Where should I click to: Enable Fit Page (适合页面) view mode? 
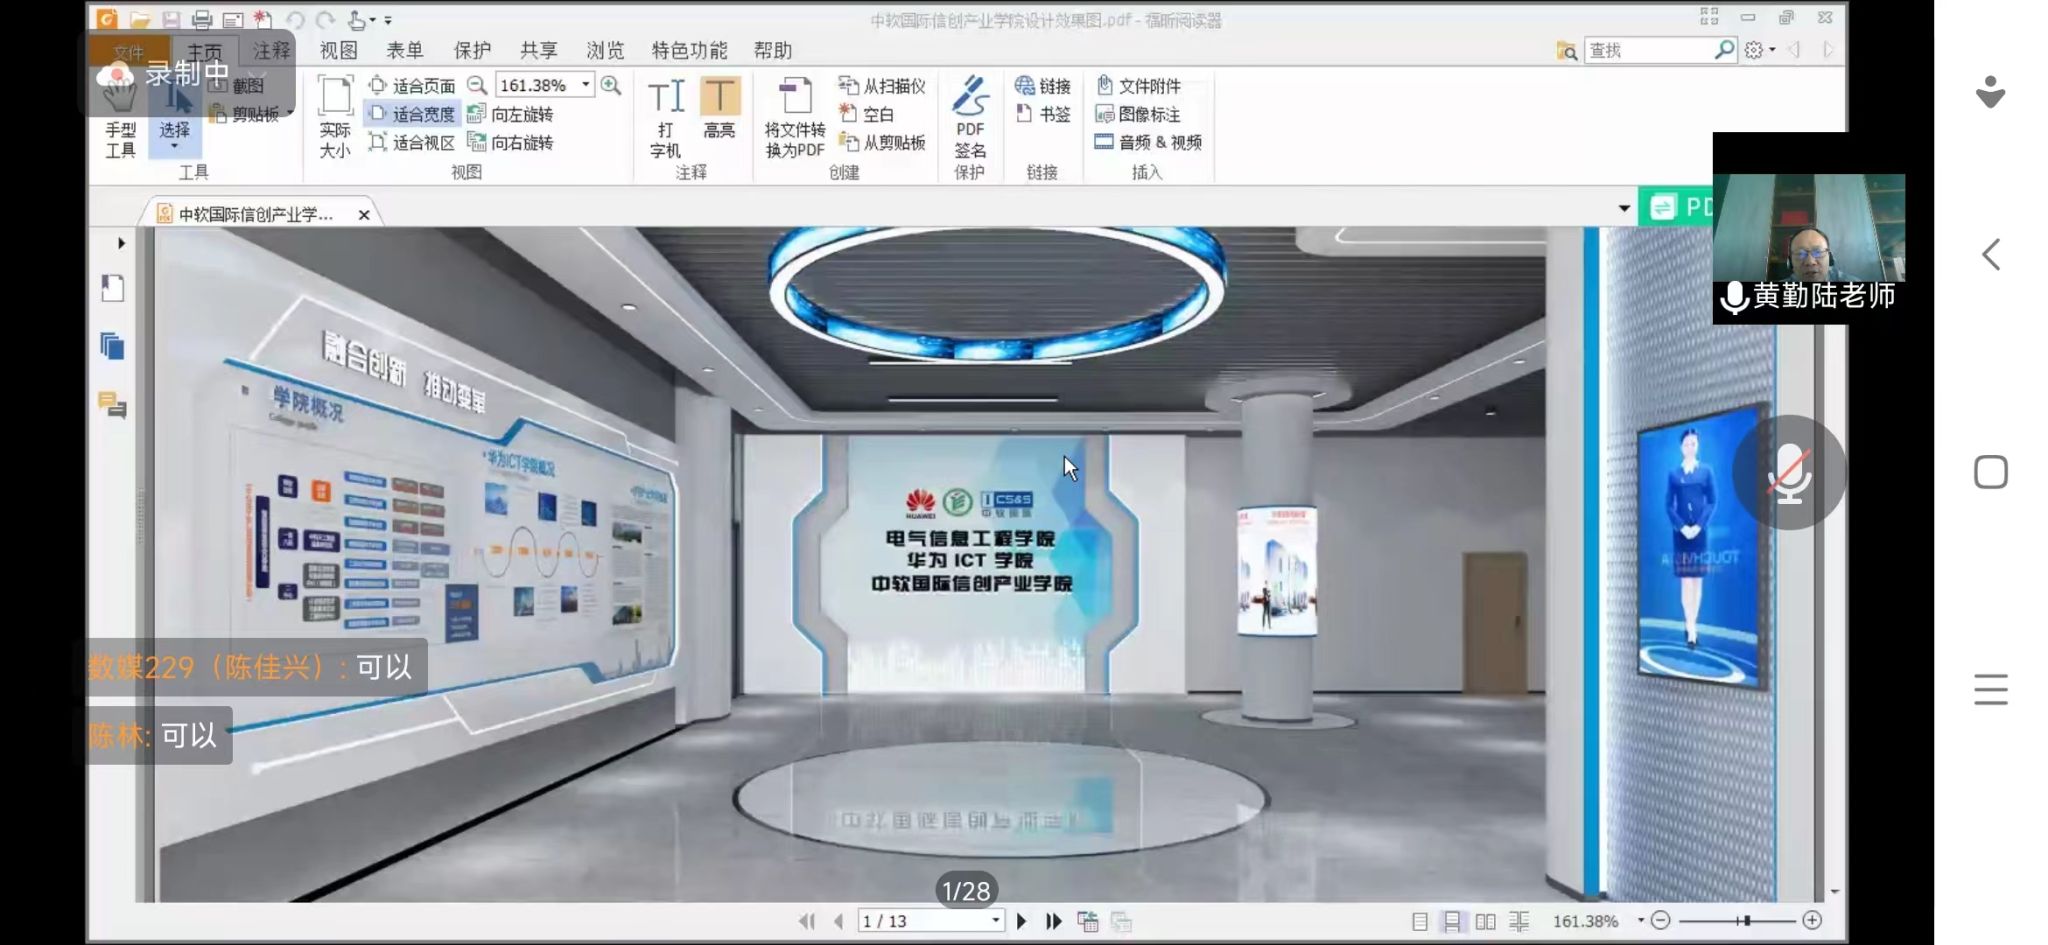coord(412,85)
